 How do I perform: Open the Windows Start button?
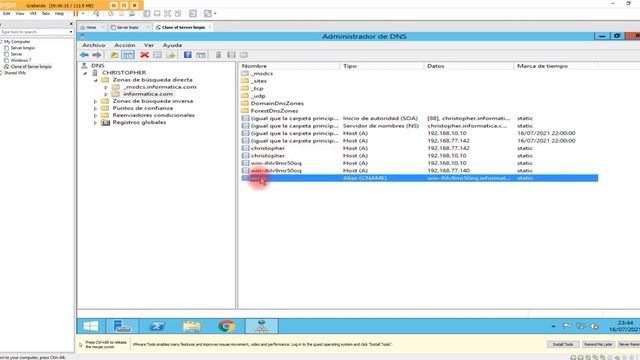91,326
